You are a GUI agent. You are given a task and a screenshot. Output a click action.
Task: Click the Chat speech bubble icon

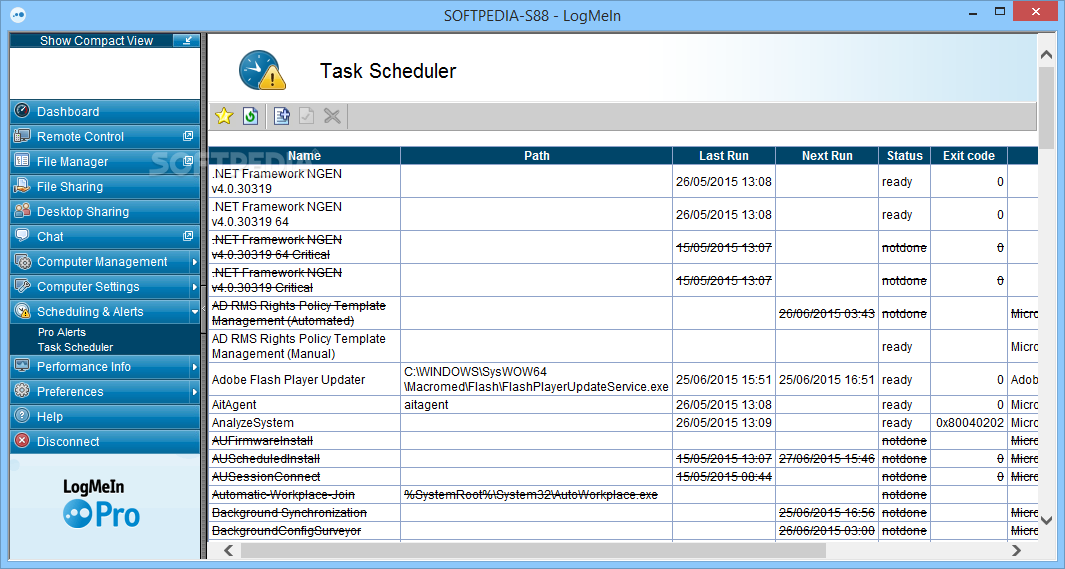click(x=22, y=236)
